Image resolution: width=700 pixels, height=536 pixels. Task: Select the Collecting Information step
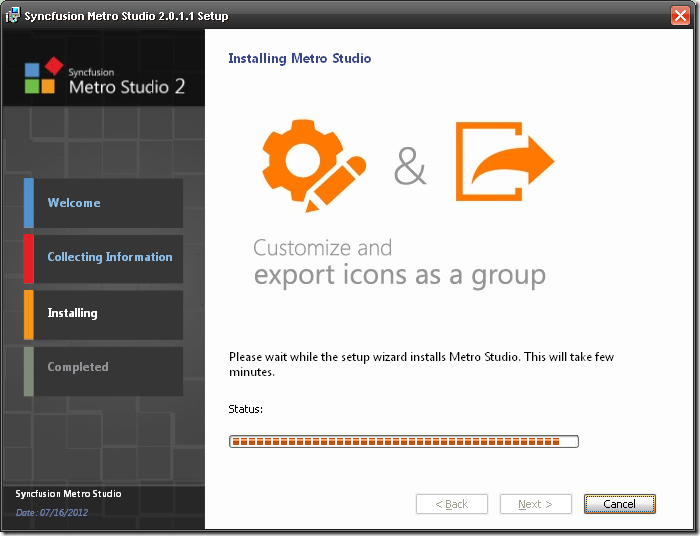[x=104, y=259]
